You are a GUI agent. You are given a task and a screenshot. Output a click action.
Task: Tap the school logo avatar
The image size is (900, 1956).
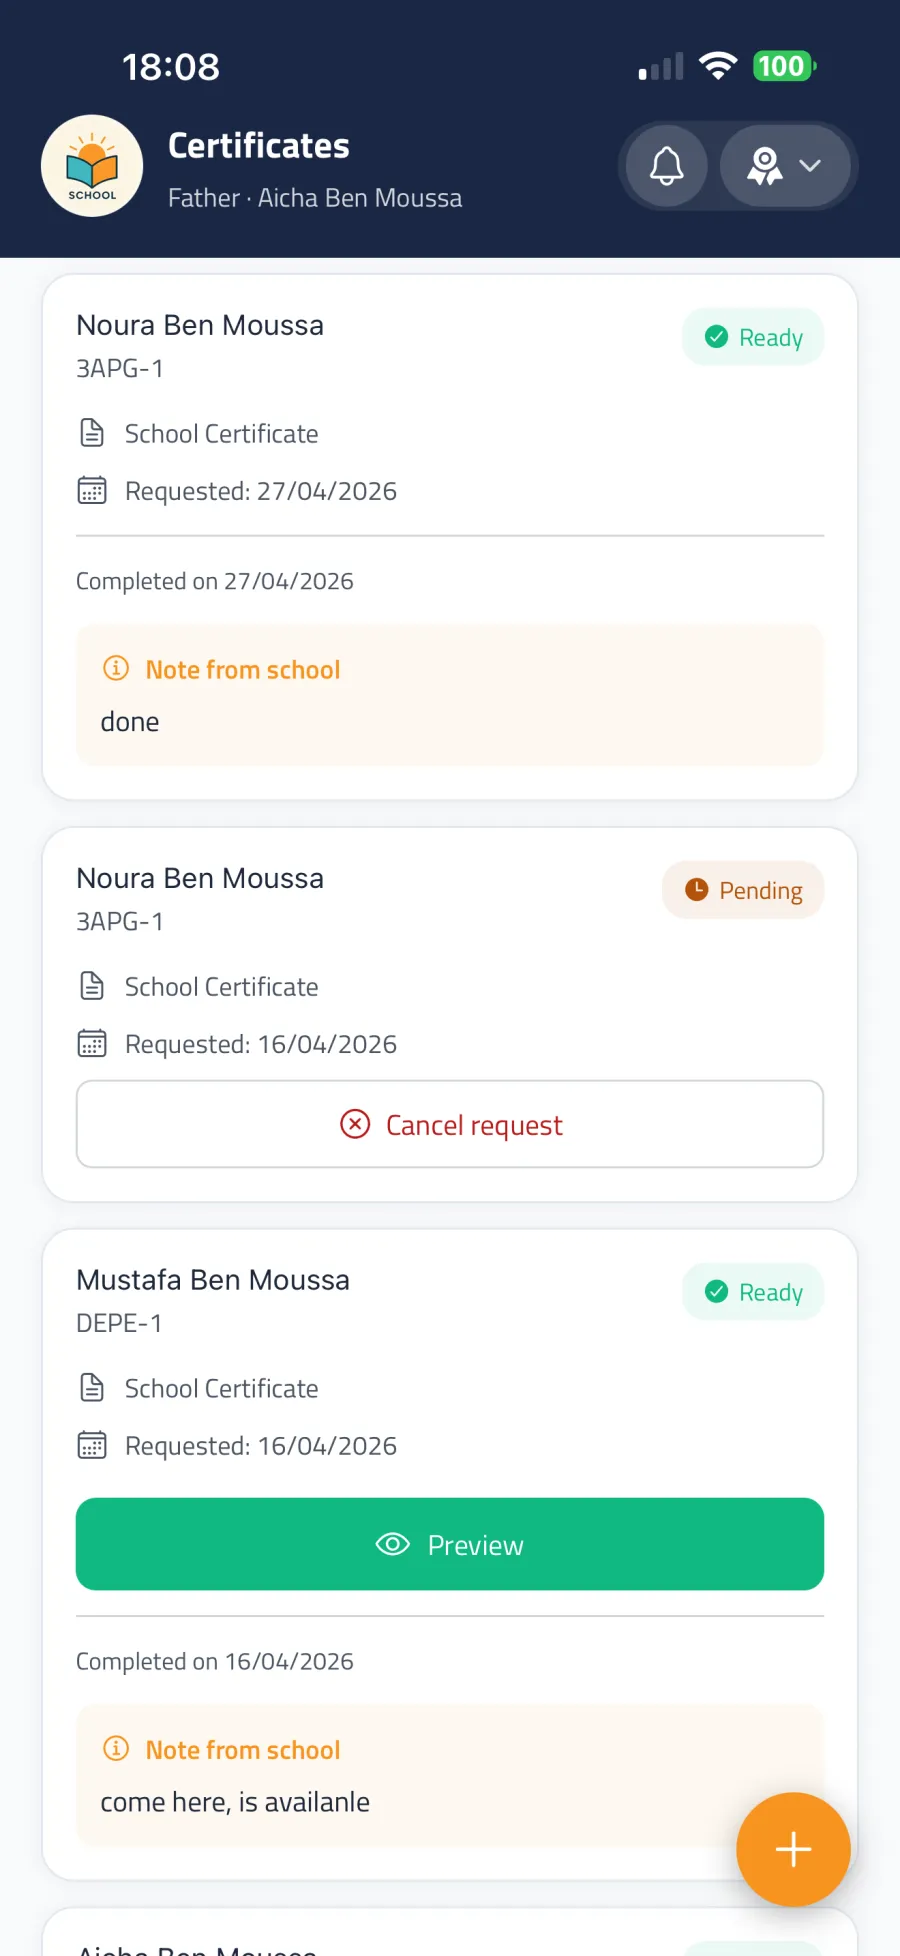click(92, 166)
